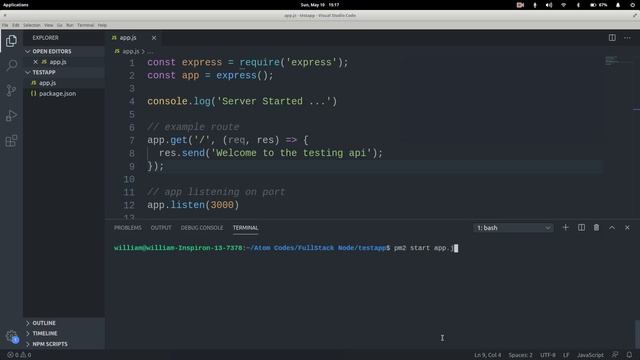Click the JavaScript language mode selector
The image size is (640, 360).
(x=590, y=355)
